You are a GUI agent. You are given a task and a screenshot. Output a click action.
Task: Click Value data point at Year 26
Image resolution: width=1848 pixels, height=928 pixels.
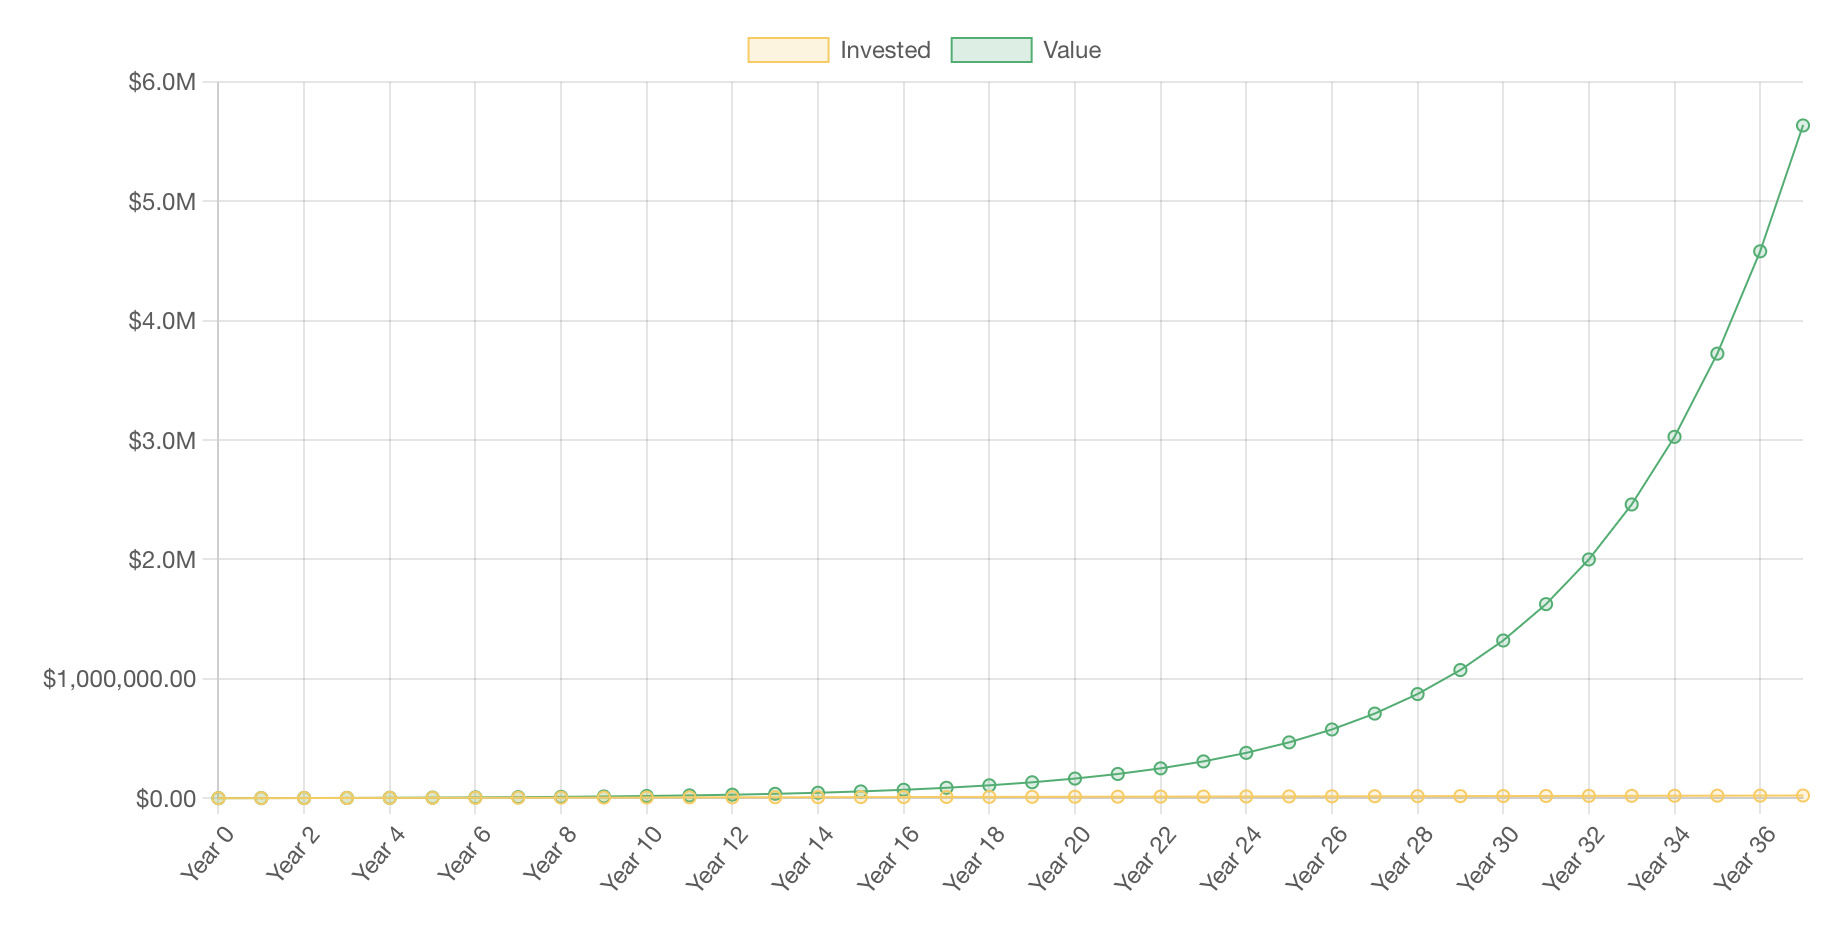(x=1332, y=729)
